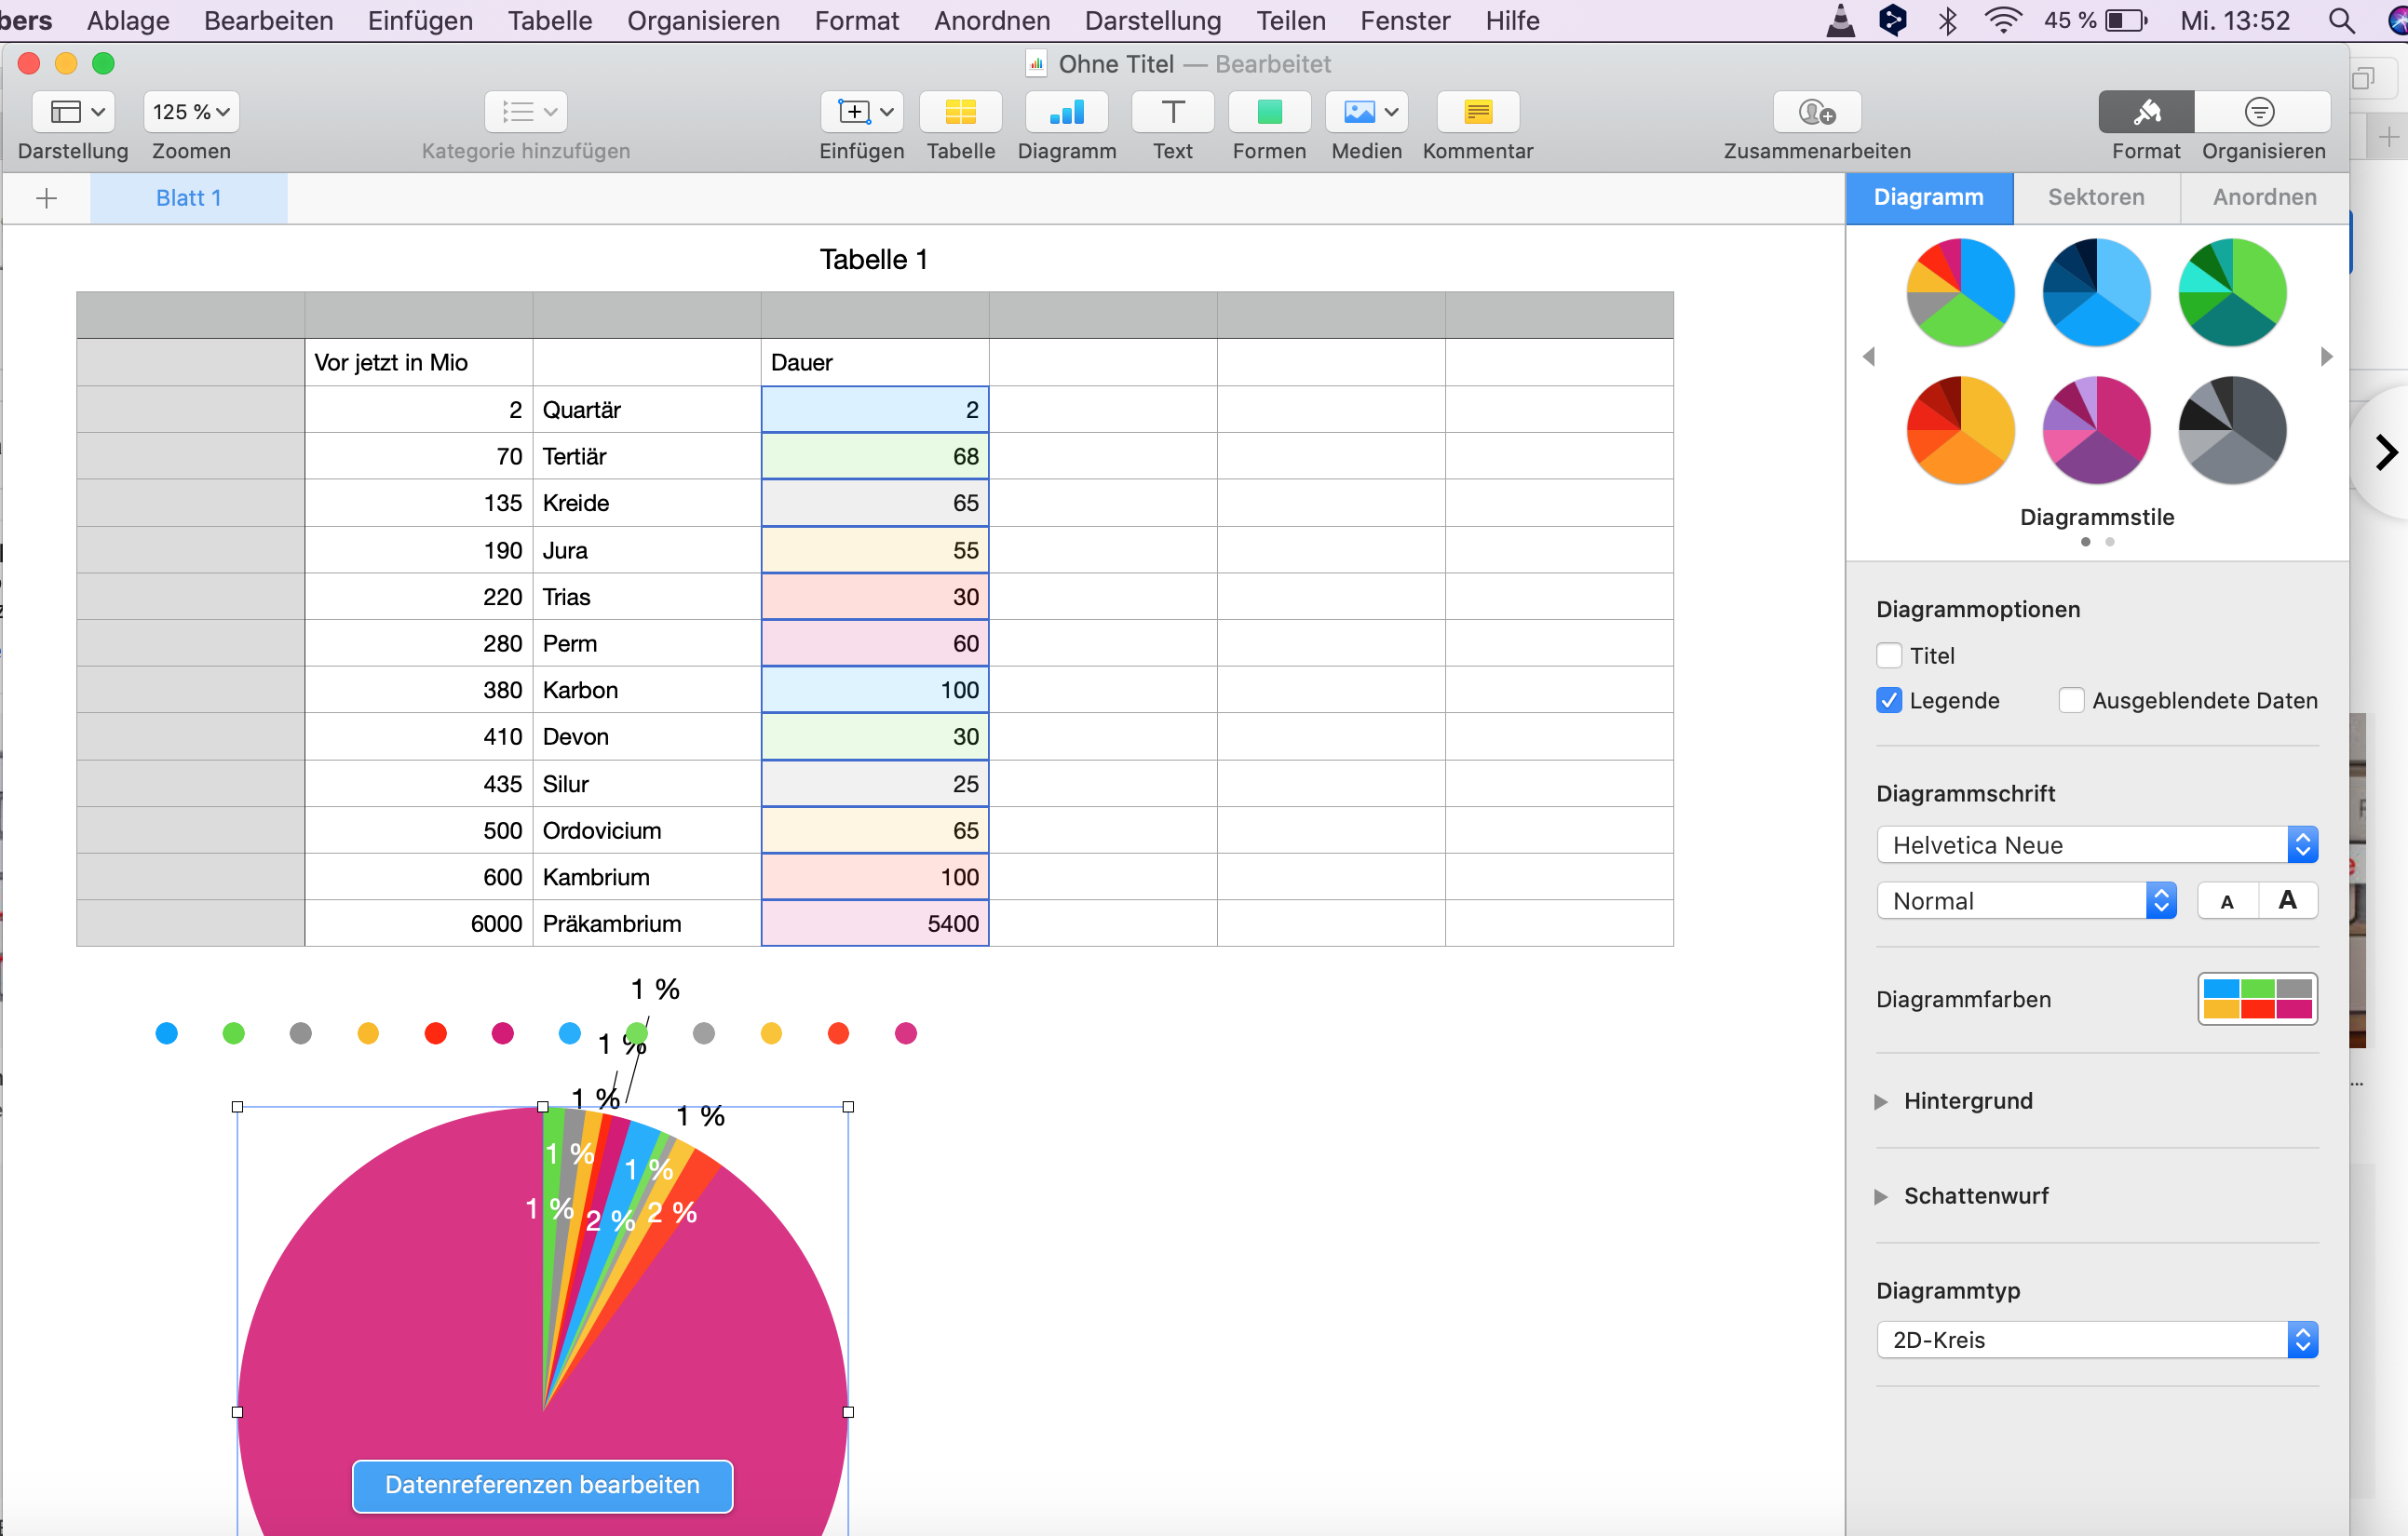Open the Formen shapes icon
Screen dimensions: 2408x1536
pyautogui.click(x=1269, y=112)
